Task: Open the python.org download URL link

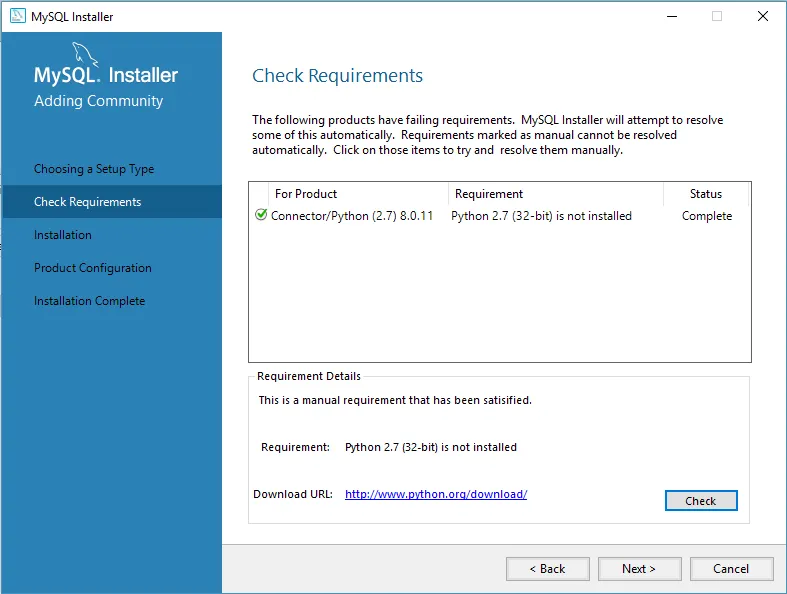Action: point(436,494)
